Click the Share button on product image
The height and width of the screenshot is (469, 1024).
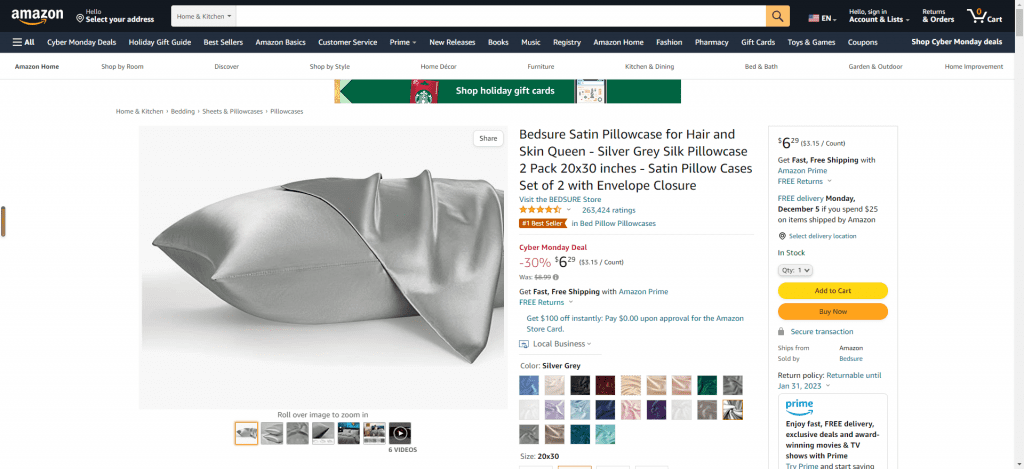tap(488, 138)
